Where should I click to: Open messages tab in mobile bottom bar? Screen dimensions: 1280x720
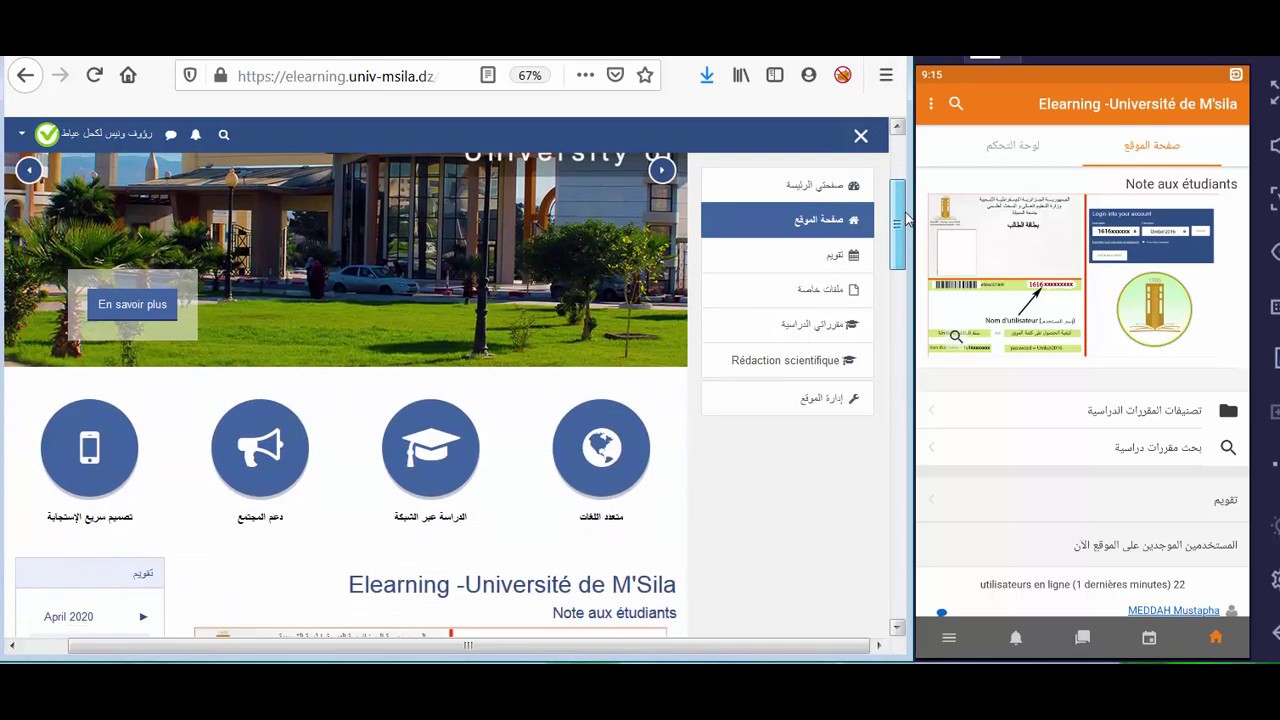(1082, 638)
